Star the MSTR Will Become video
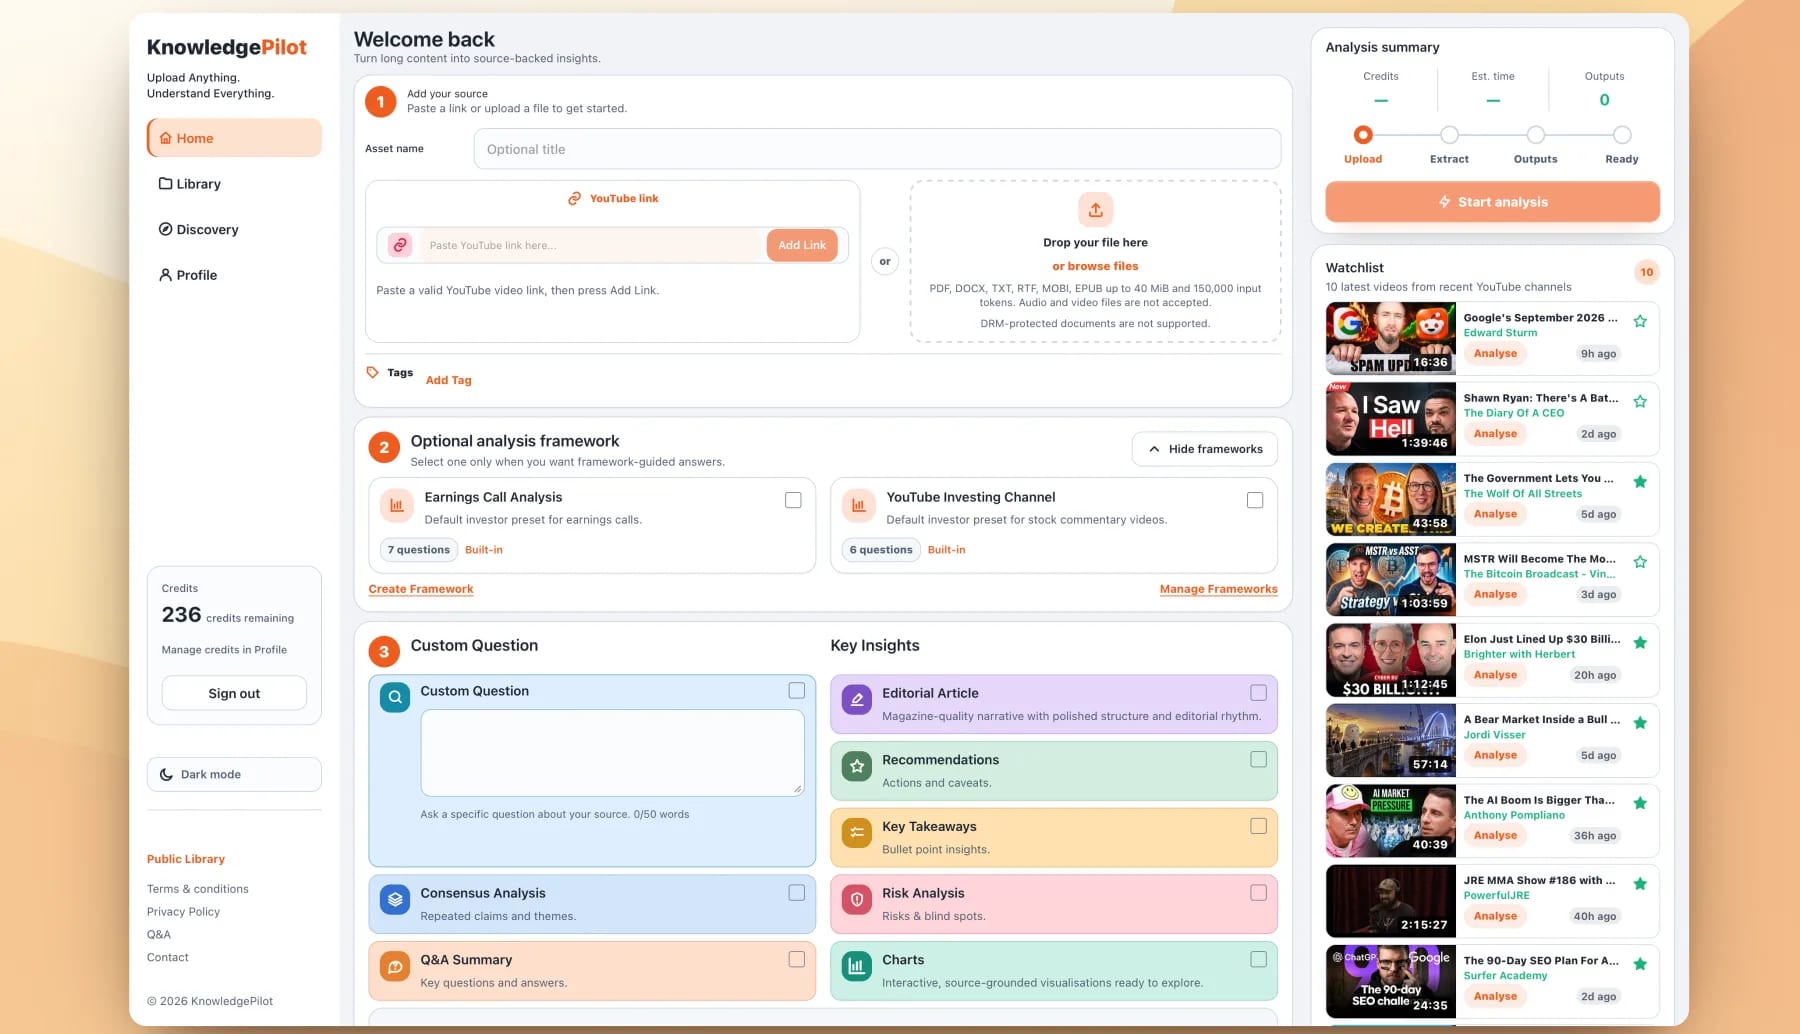1800x1034 pixels. 1640,562
